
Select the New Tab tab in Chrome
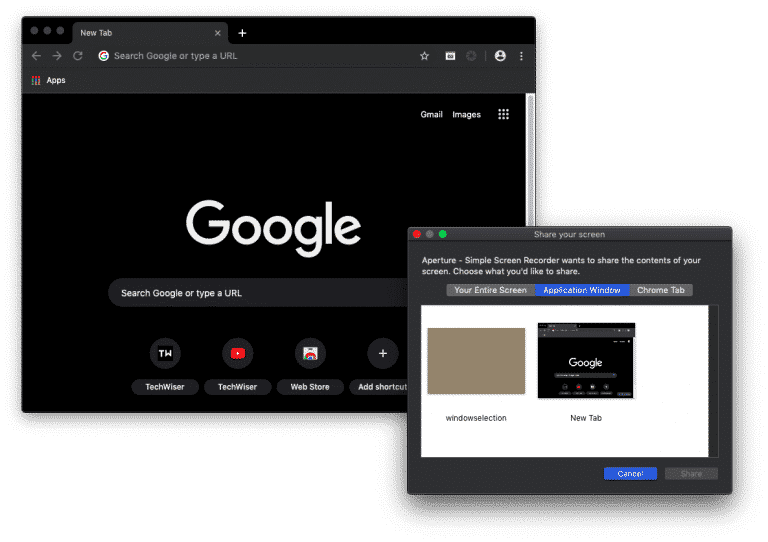coord(149,33)
